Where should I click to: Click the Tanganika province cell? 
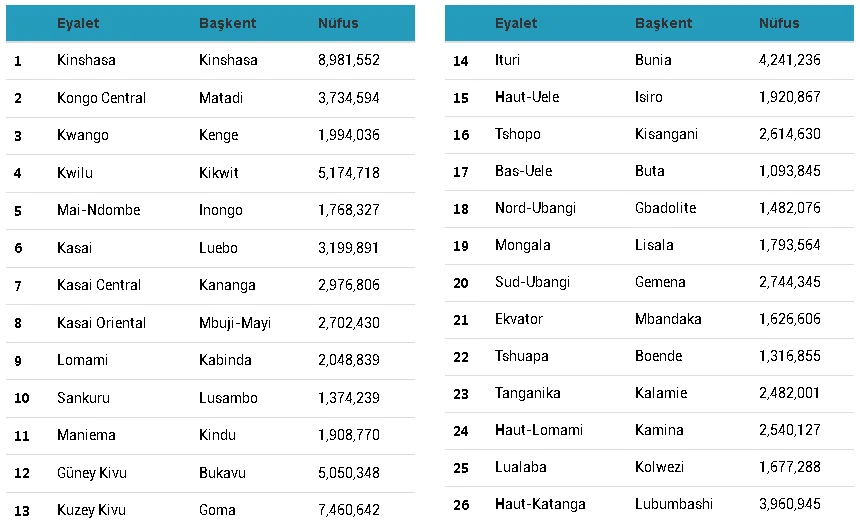pyautogui.click(x=527, y=393)
